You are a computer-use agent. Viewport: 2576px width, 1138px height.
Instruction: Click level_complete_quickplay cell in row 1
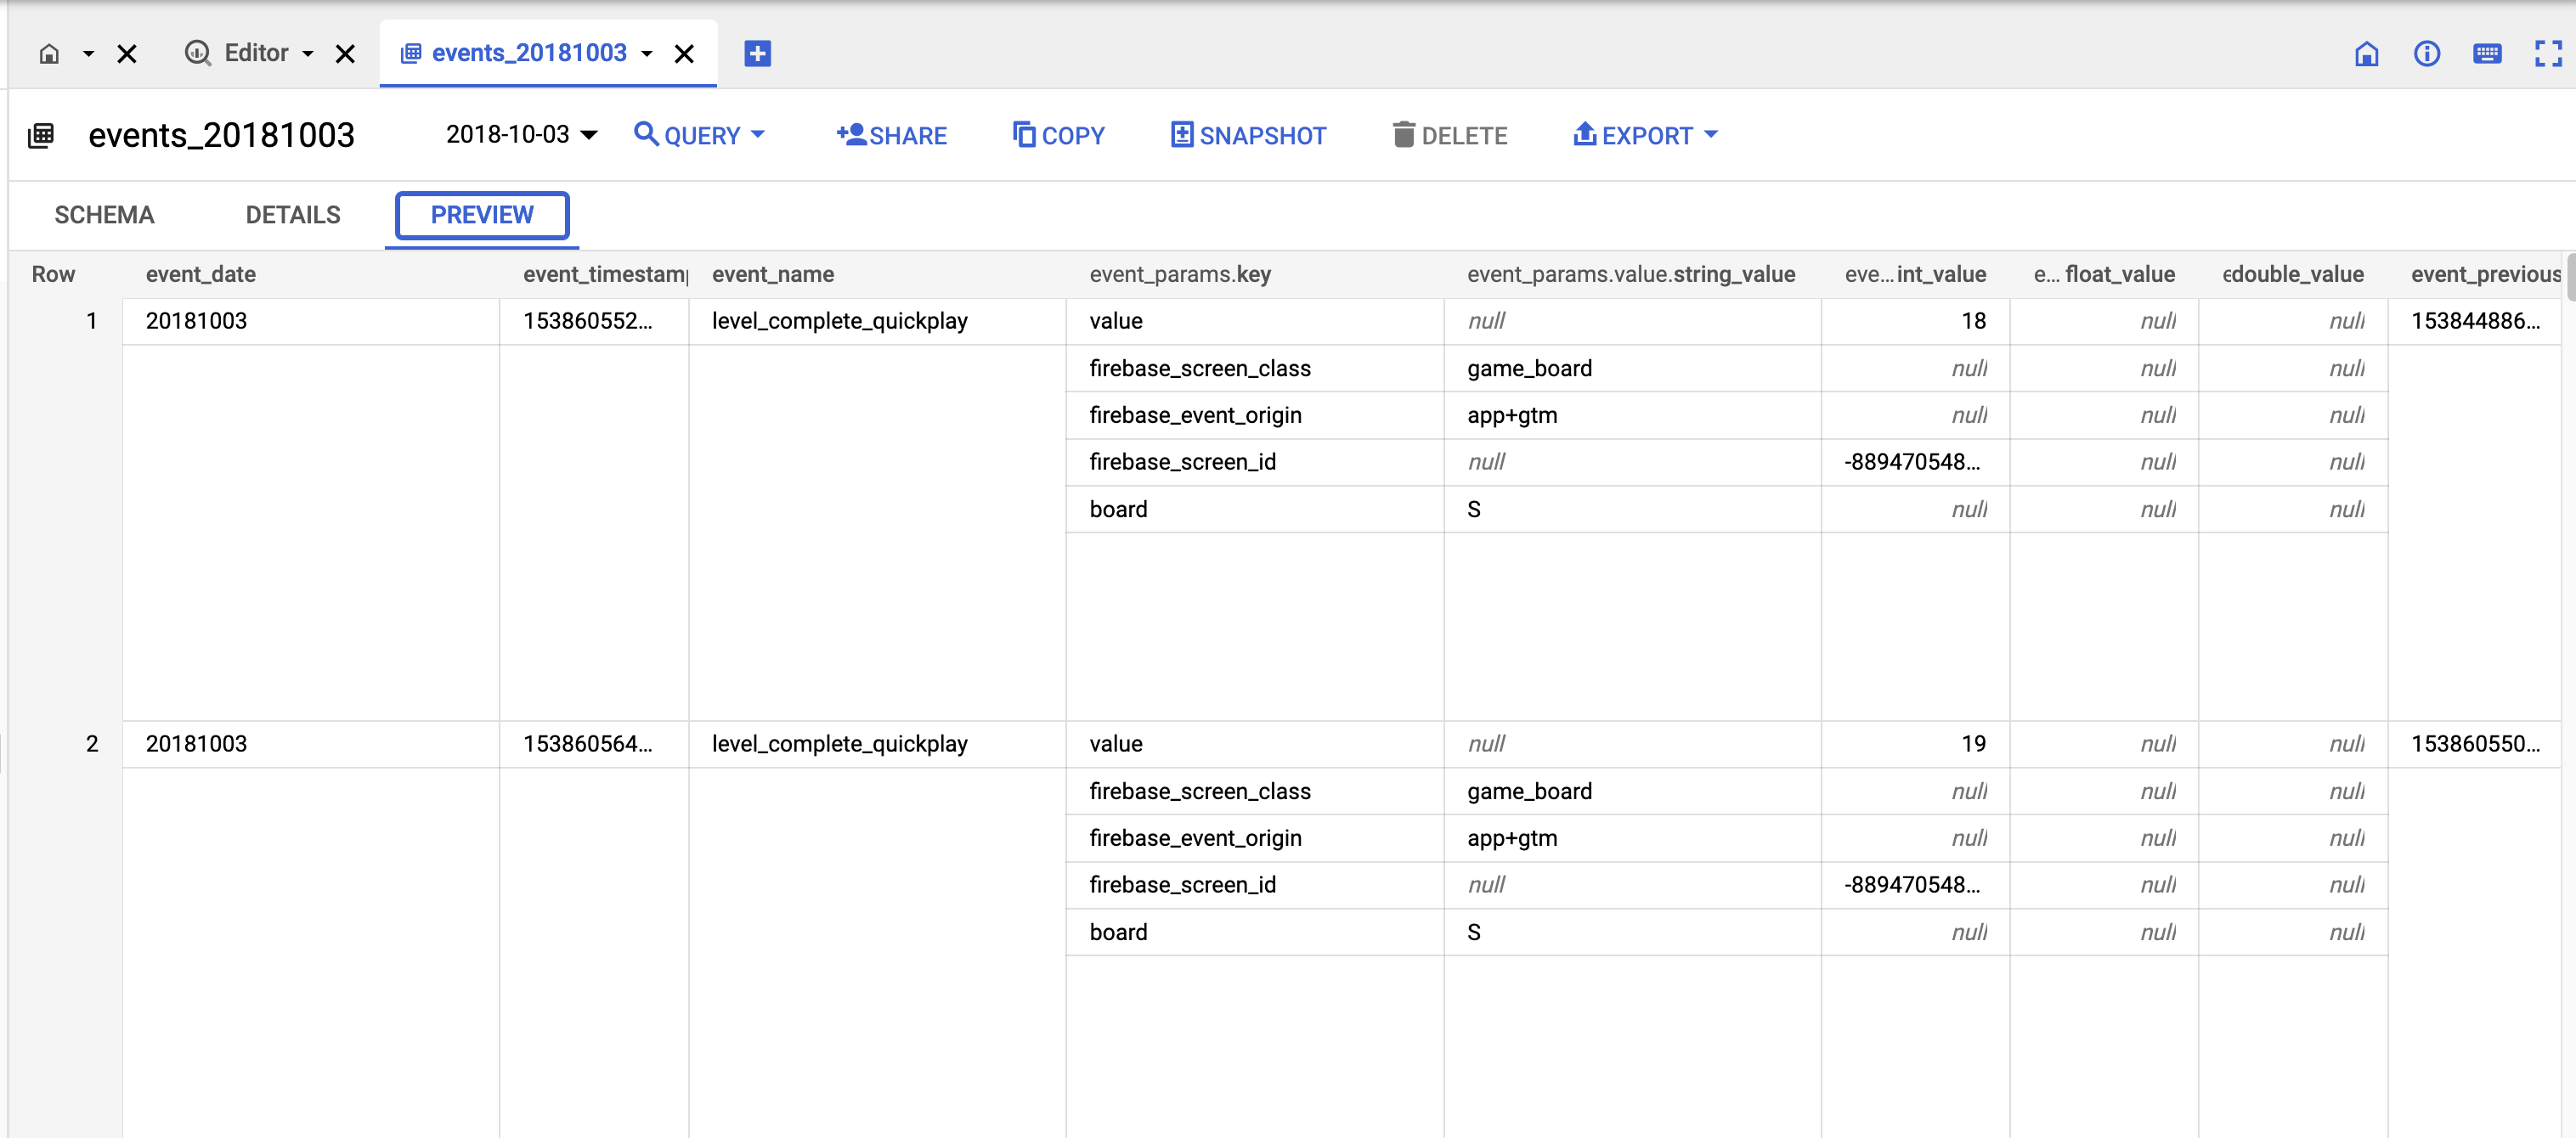click(839, 321)
